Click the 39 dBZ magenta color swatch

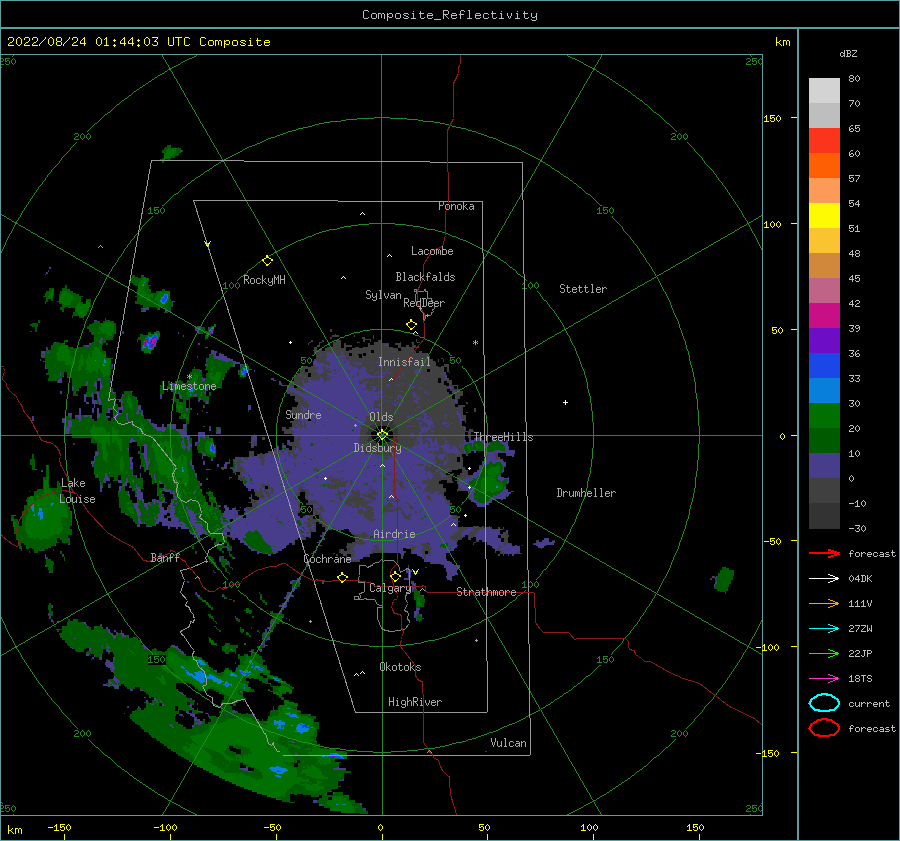(824, 316)
